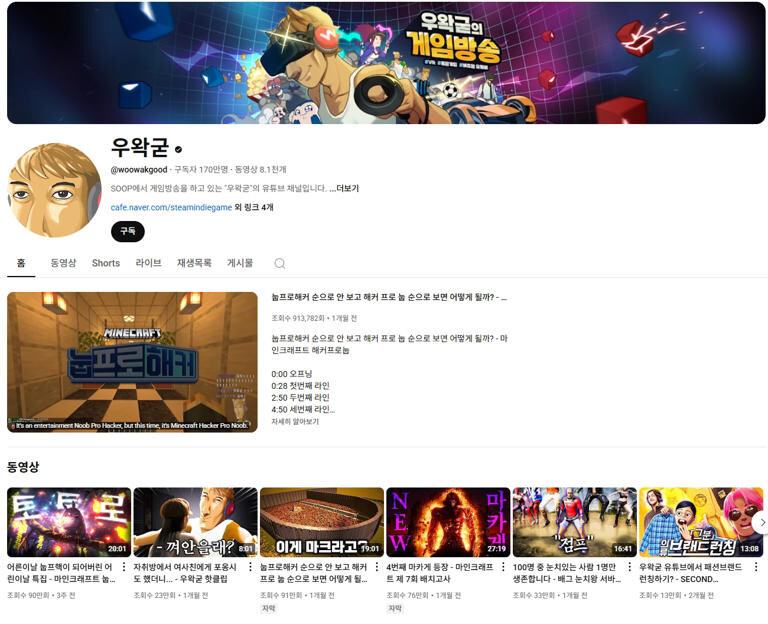Image resolution: width=768 pixels, height=624 pixels.
Task: Click the 게임방송 channel banner image
Action: tap(386, 63)
